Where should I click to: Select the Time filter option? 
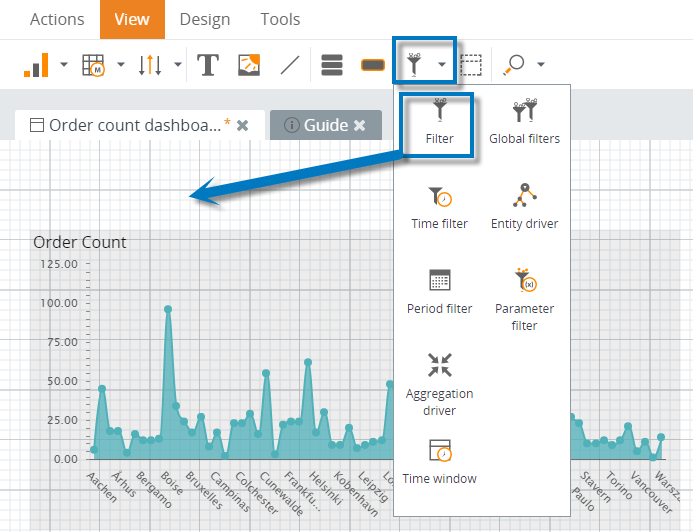[439, 208]
